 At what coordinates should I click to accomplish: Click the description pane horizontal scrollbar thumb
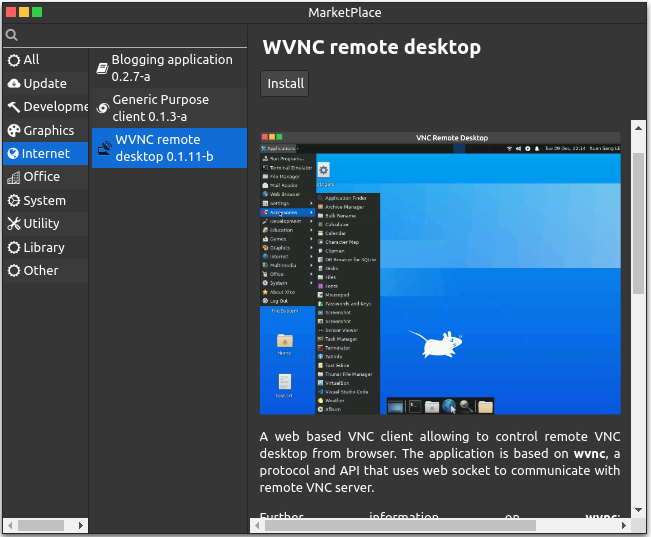[400, 525]
